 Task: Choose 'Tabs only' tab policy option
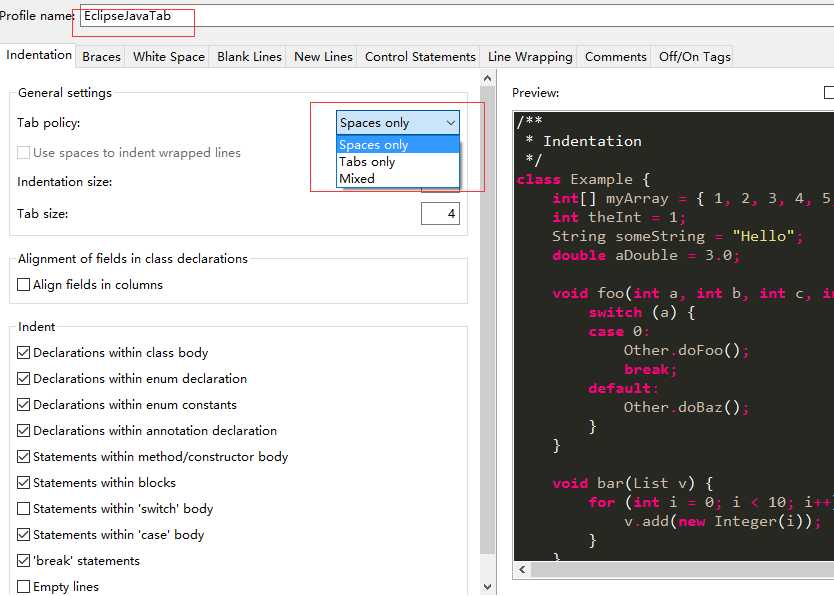(x=398, y=162)
